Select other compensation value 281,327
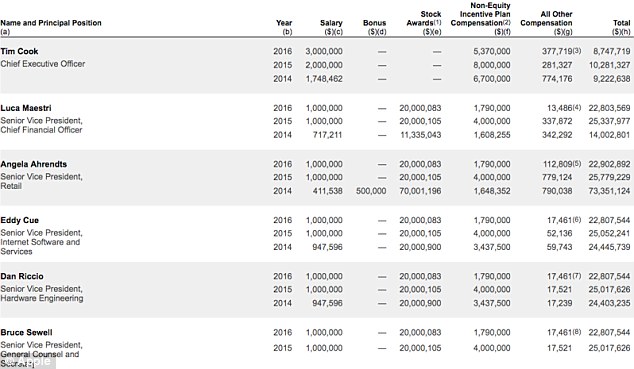Screen dimensions: 634x369 (x=557, y=65)
